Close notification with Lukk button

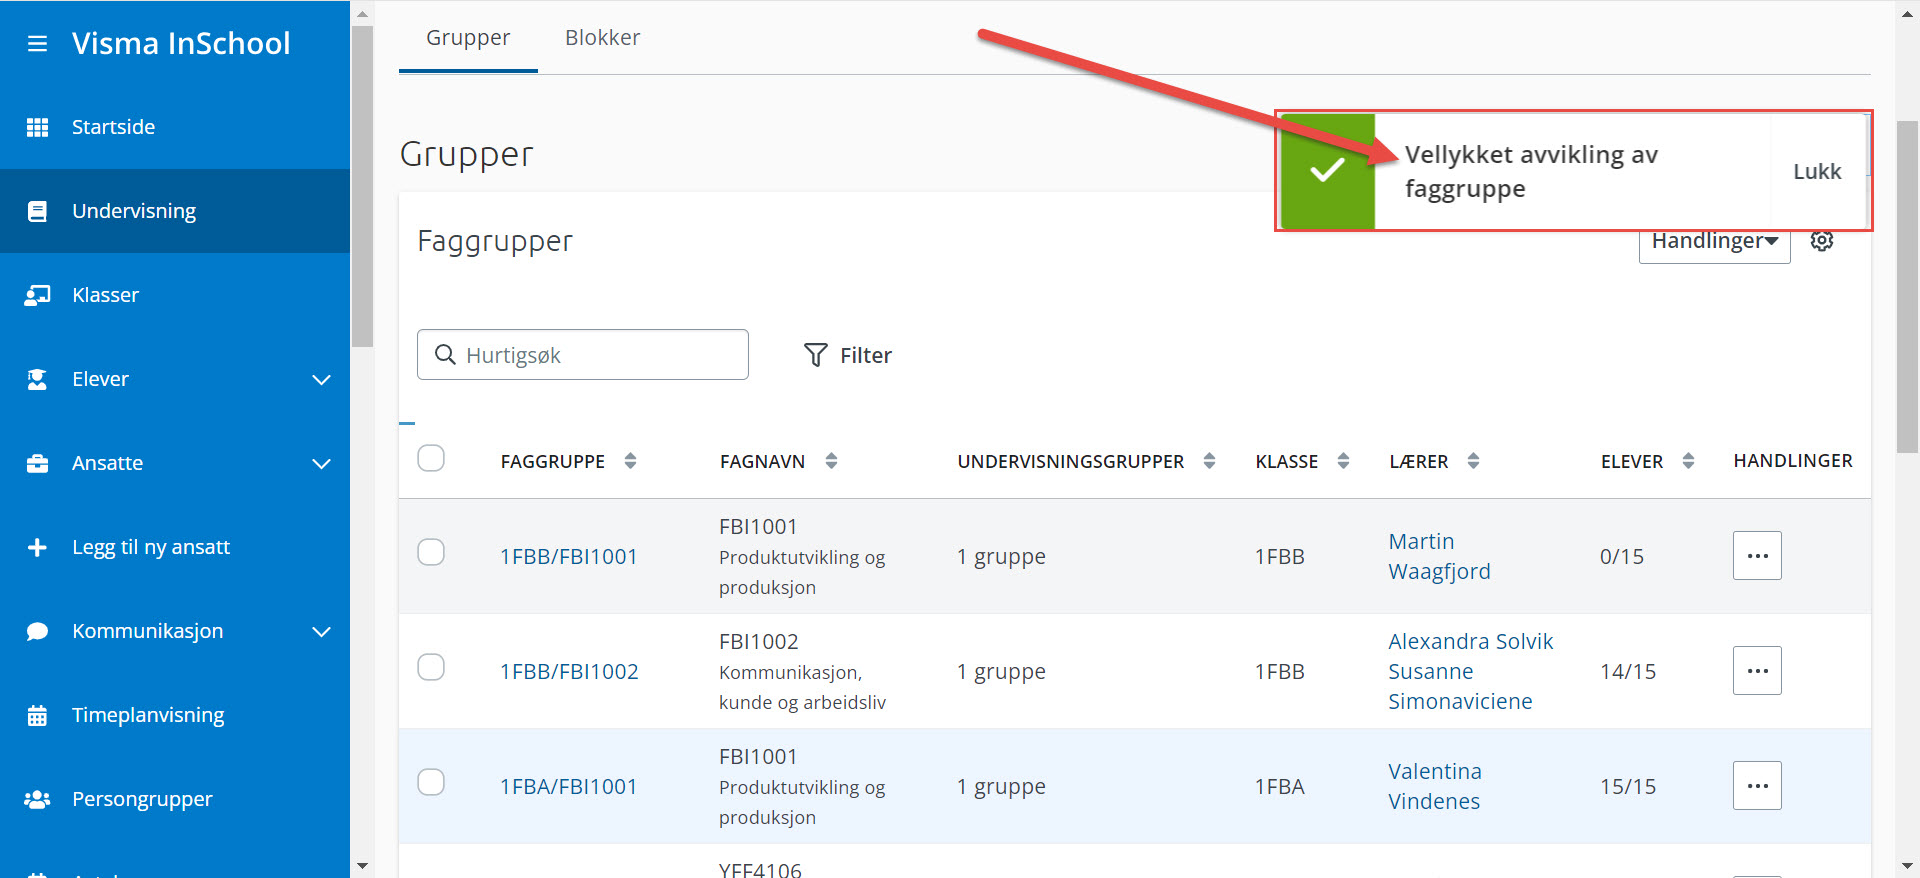[1817, 171]
